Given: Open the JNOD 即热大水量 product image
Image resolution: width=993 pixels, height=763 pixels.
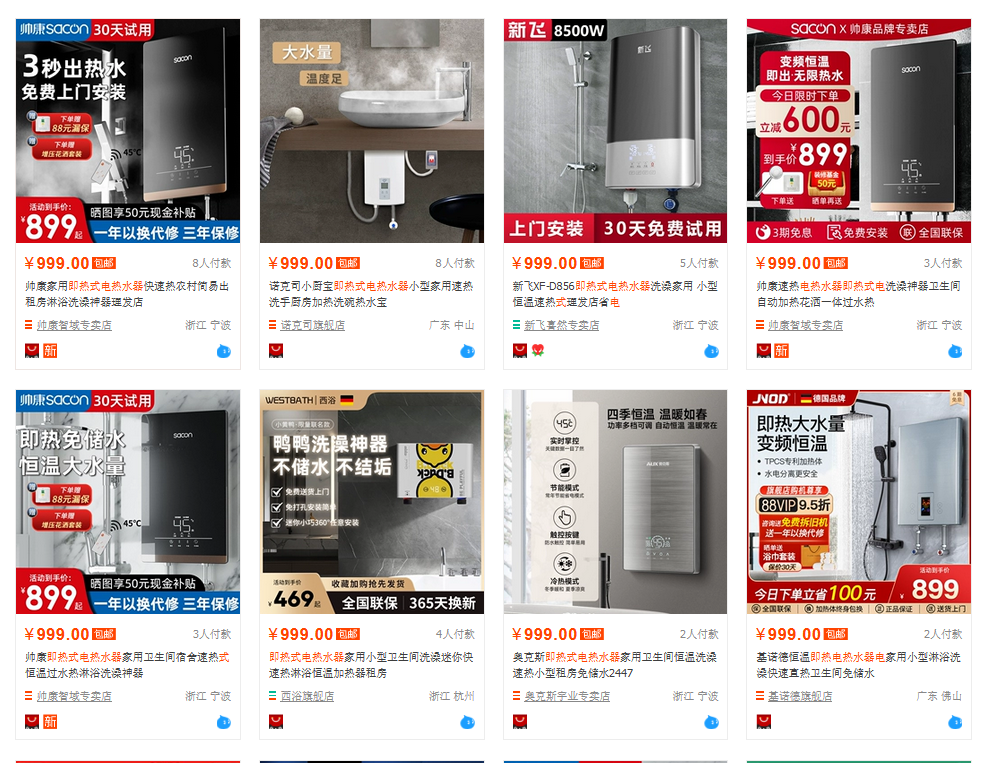Looking at the screenshot, I should (859, 502).
